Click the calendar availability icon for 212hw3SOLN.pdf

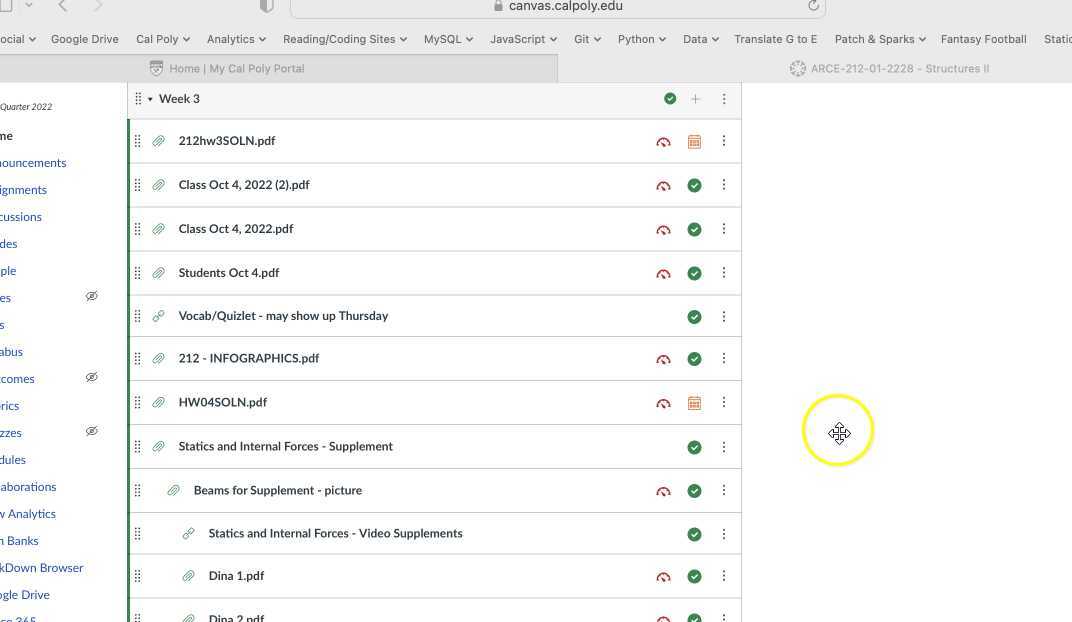click(694, 142)
